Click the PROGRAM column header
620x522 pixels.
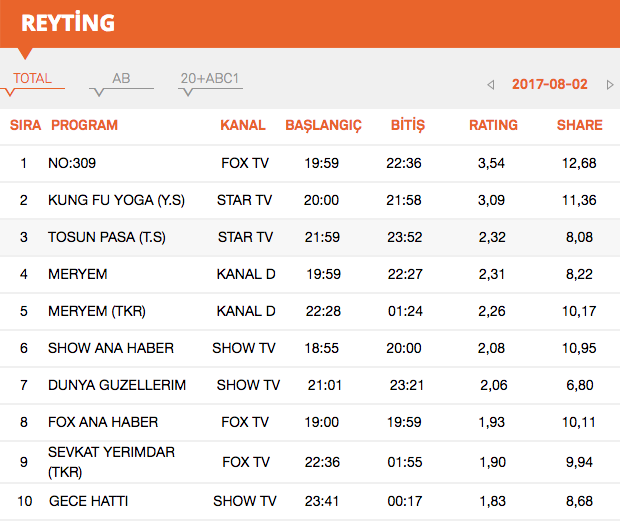pos(84,125)
